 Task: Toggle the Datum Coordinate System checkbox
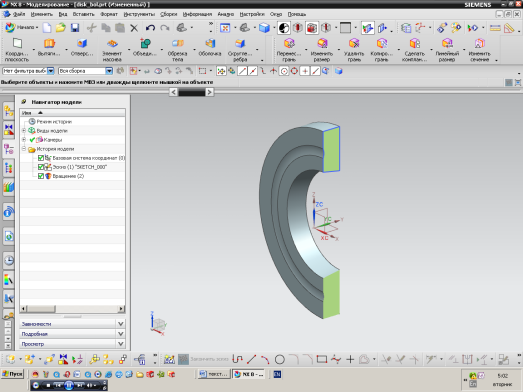41,158
